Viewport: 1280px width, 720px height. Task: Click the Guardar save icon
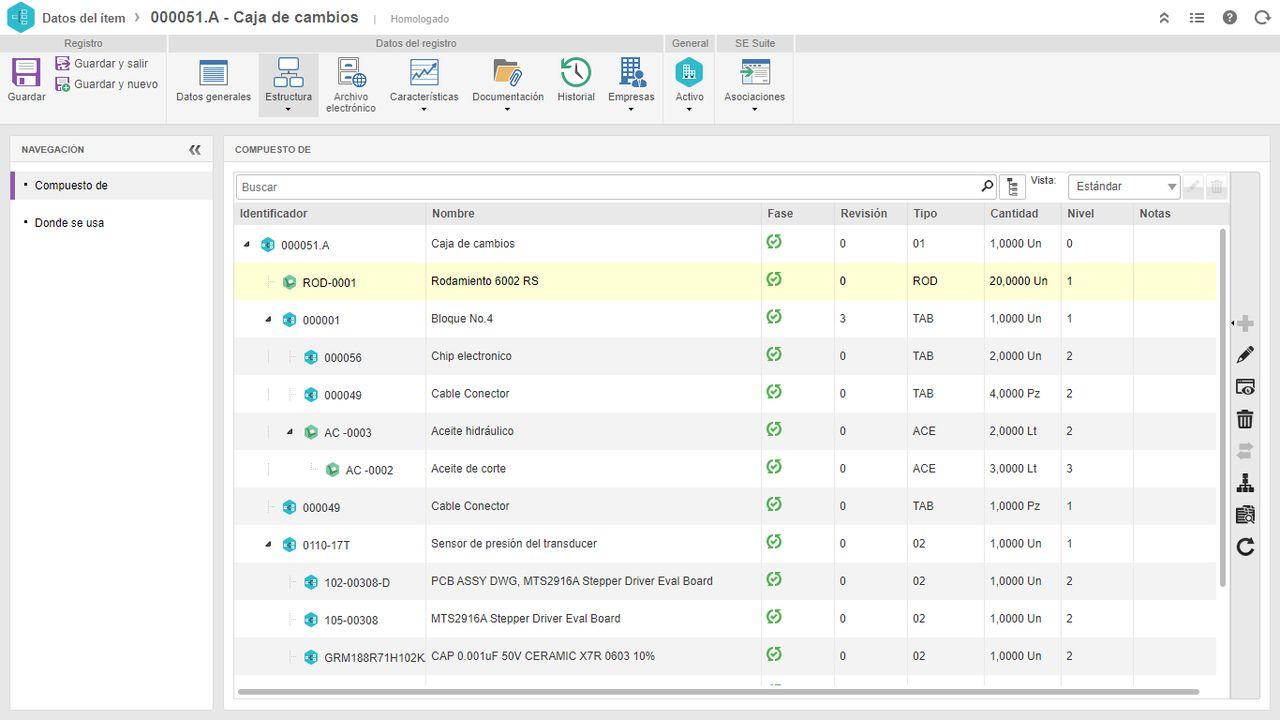pyautogui.click(x=26, y=72)
